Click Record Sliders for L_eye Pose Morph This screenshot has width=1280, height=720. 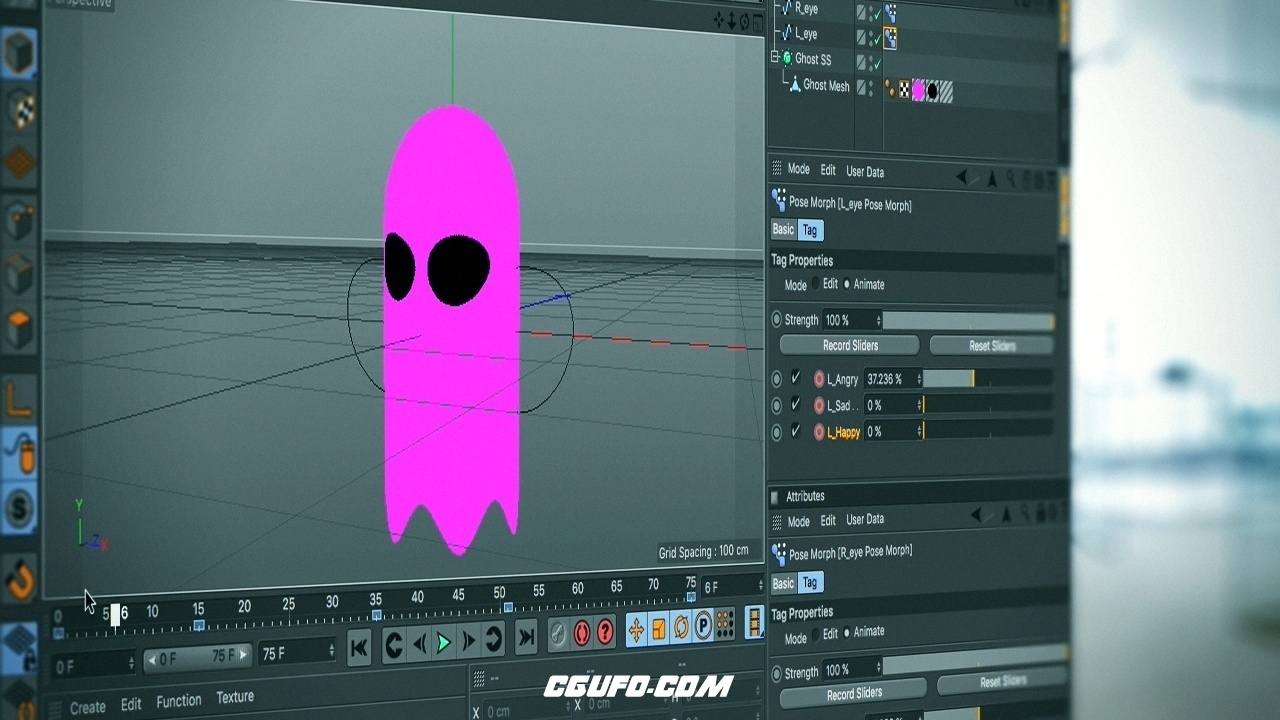tap(850, 345)
